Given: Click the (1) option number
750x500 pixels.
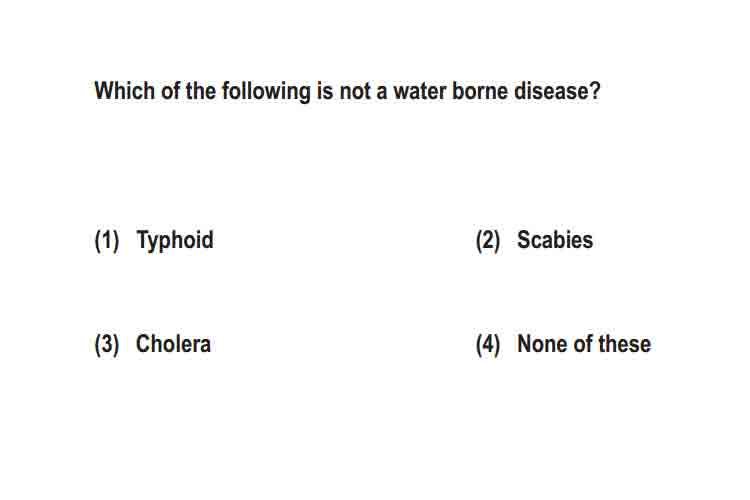Looking at the screenshot, I should coord(107,240).
